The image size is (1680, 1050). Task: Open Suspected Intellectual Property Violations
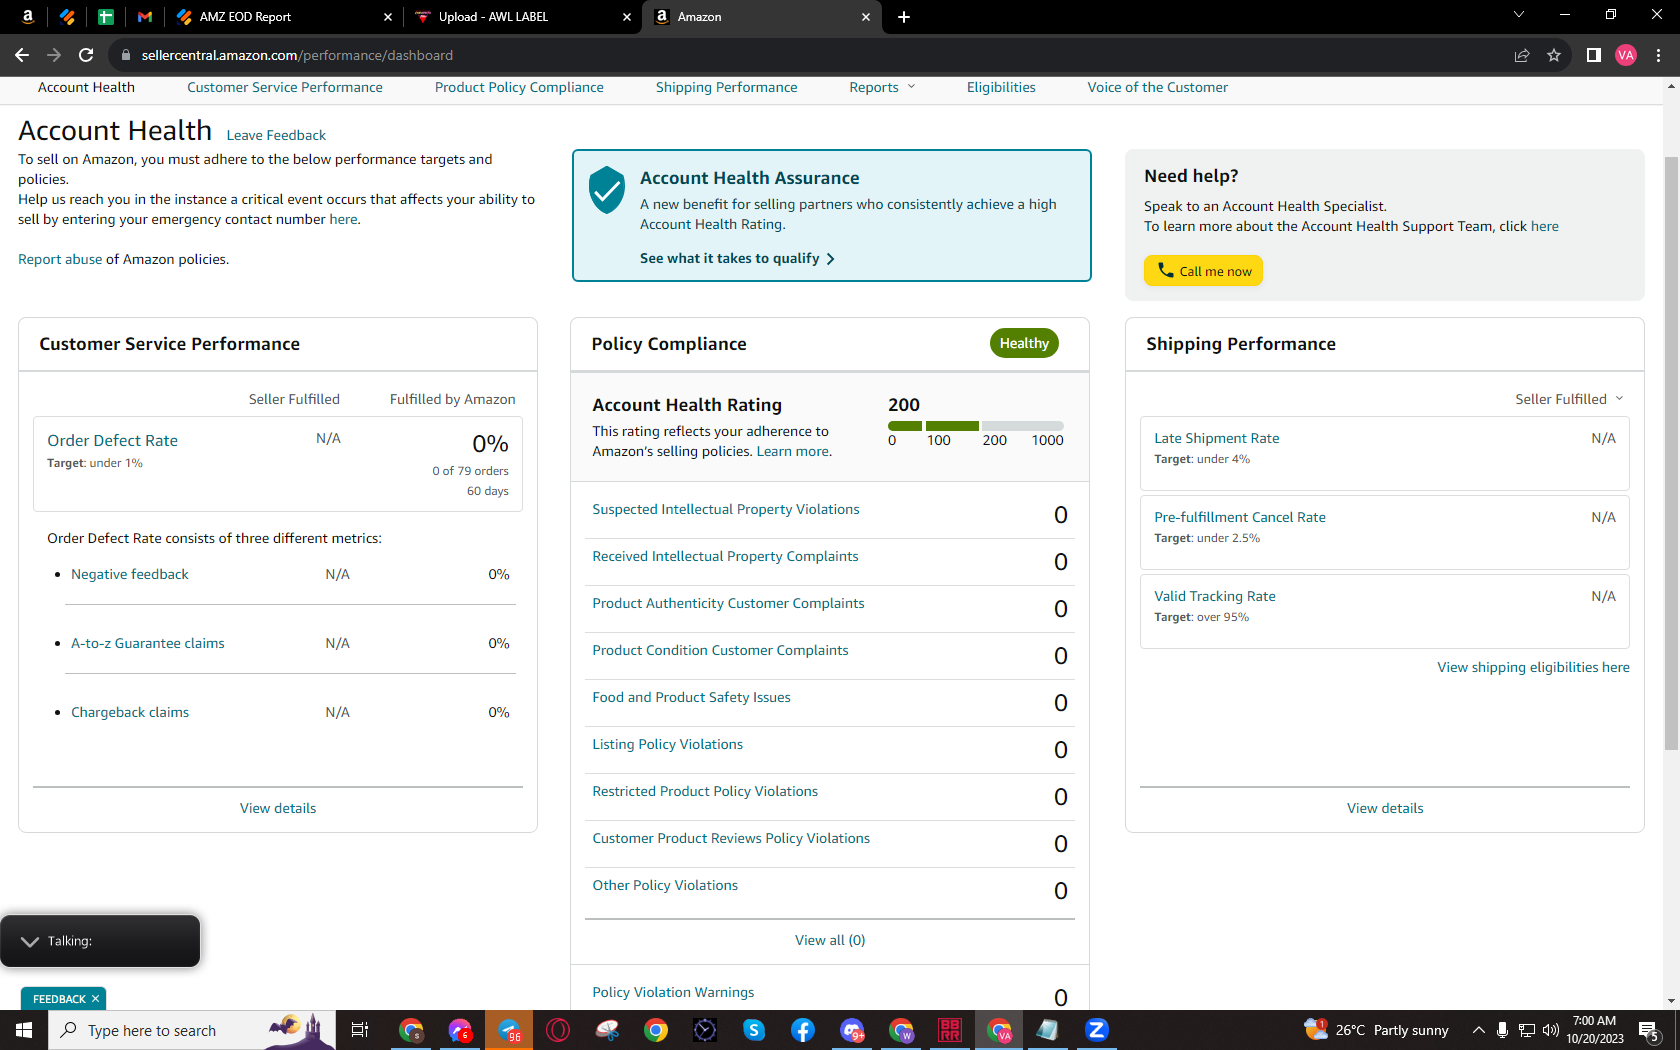click(x=726, y=509)
